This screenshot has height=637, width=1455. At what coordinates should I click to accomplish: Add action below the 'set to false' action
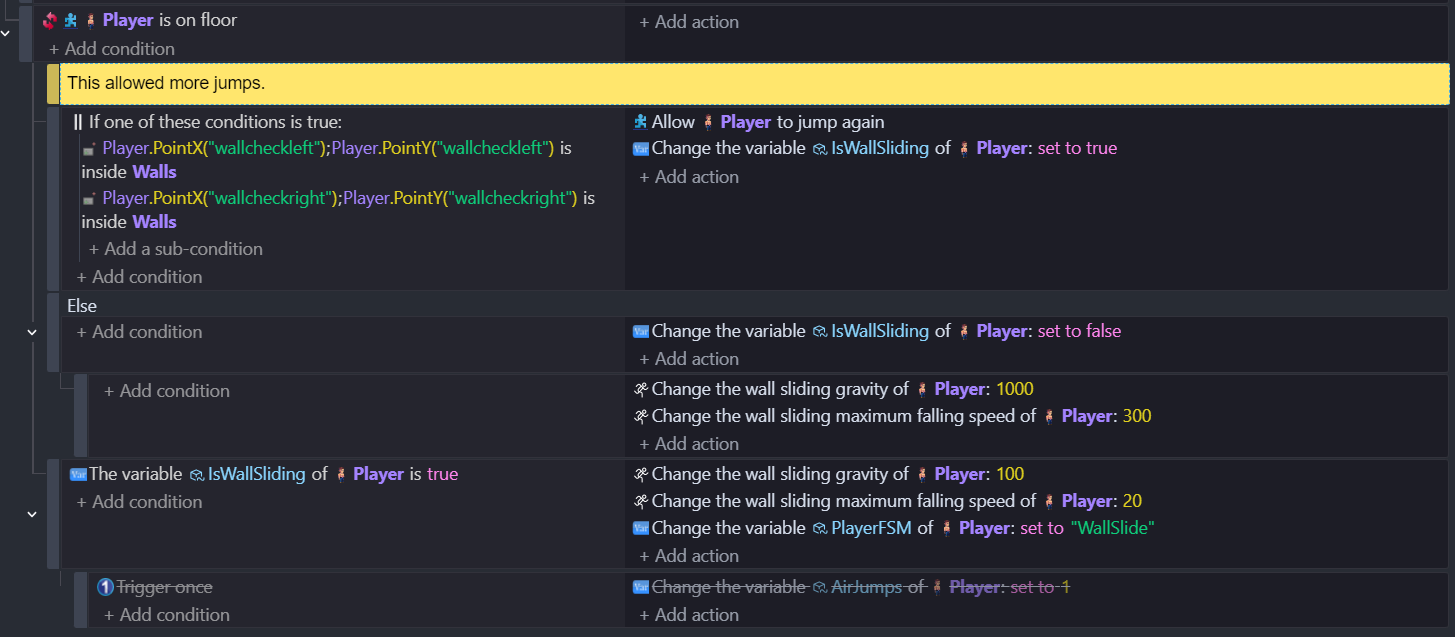pyautogui.click(x=689, y=359)
